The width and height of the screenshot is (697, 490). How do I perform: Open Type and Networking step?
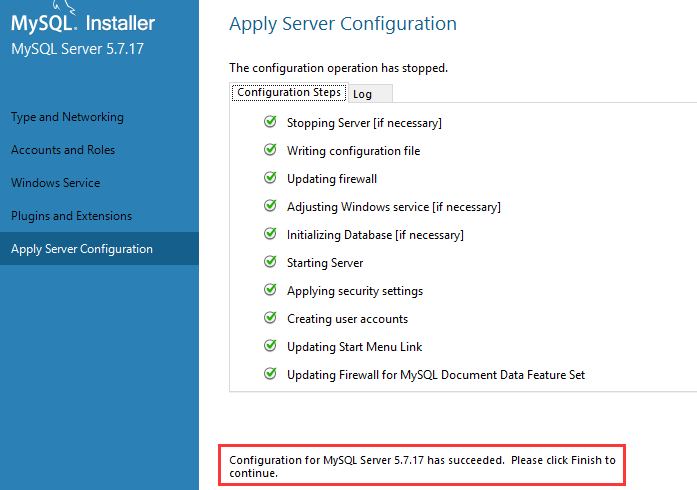[x=68, y=117]
